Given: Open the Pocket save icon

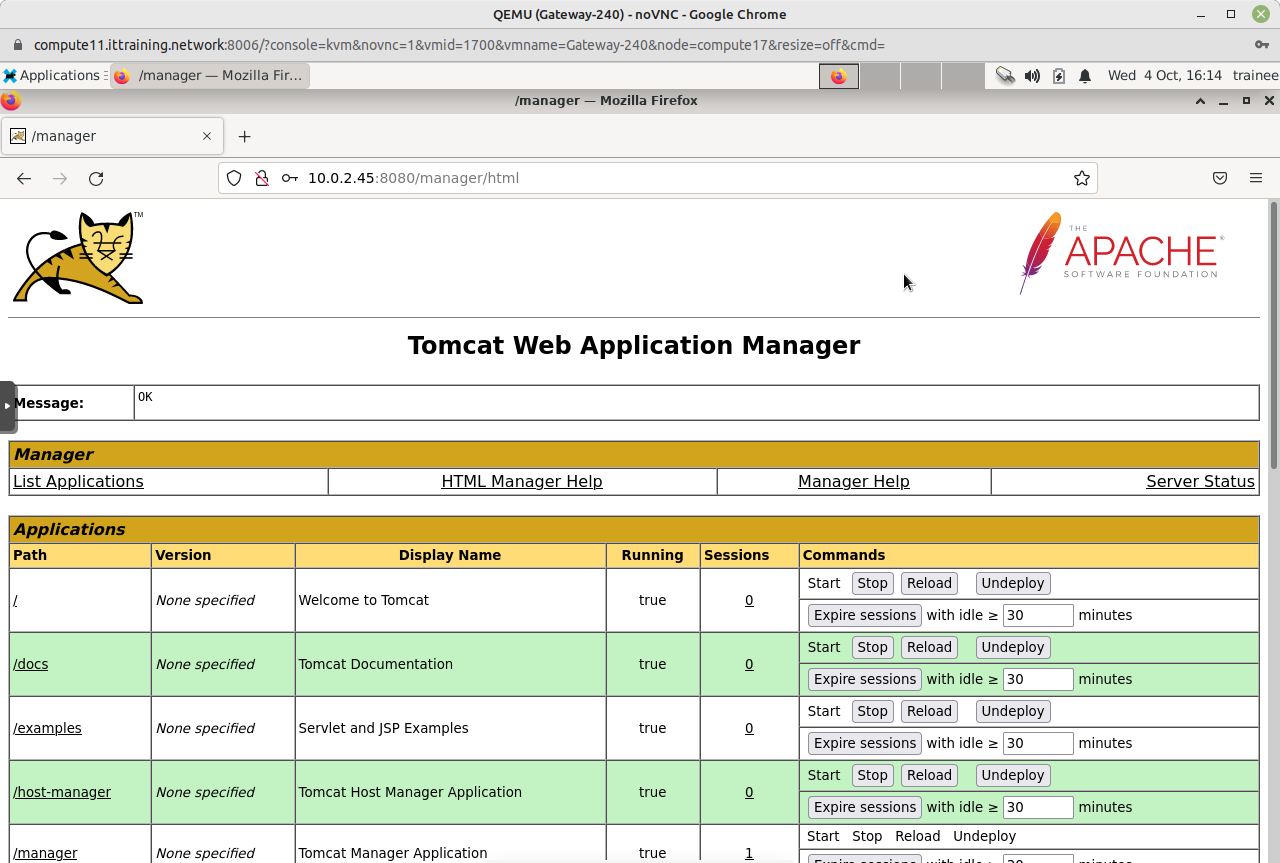Looking at the screenshot, I should (x=1220, y=178).
